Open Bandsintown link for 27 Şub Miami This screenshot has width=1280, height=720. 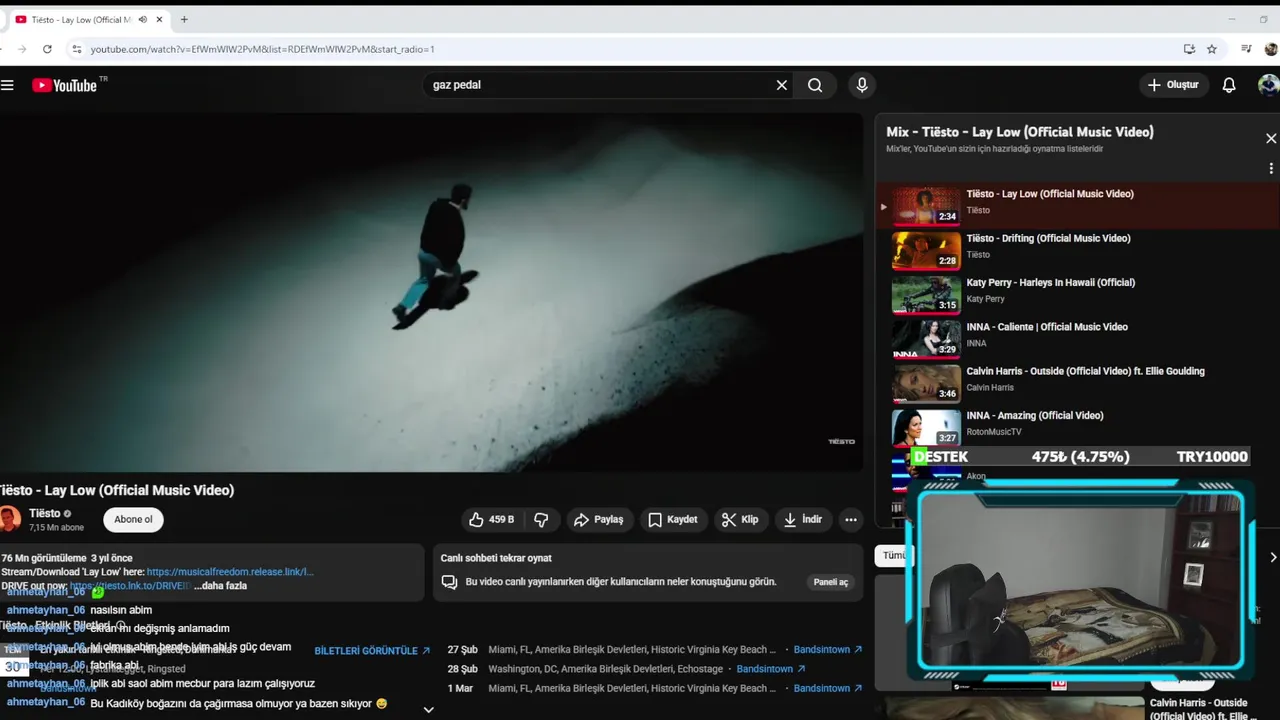[828, 650]
